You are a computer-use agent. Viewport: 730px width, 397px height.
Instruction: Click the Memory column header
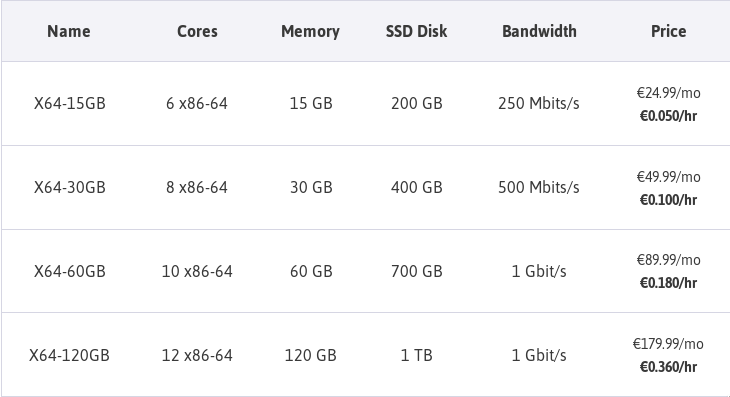coord(310,31)
